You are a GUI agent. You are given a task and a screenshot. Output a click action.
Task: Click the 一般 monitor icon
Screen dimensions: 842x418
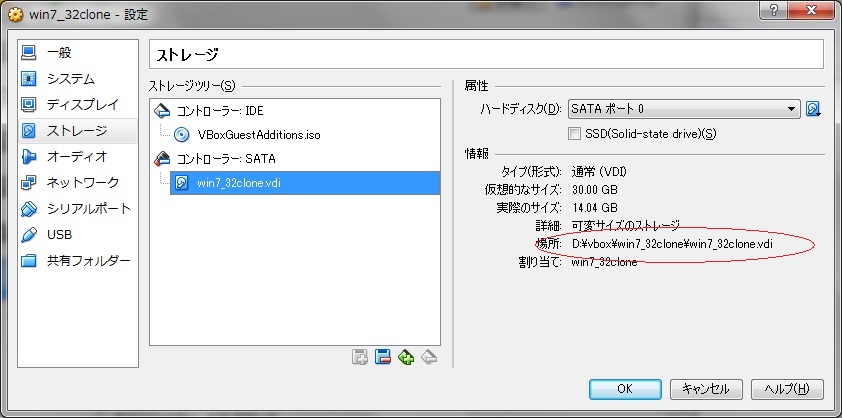28,53
